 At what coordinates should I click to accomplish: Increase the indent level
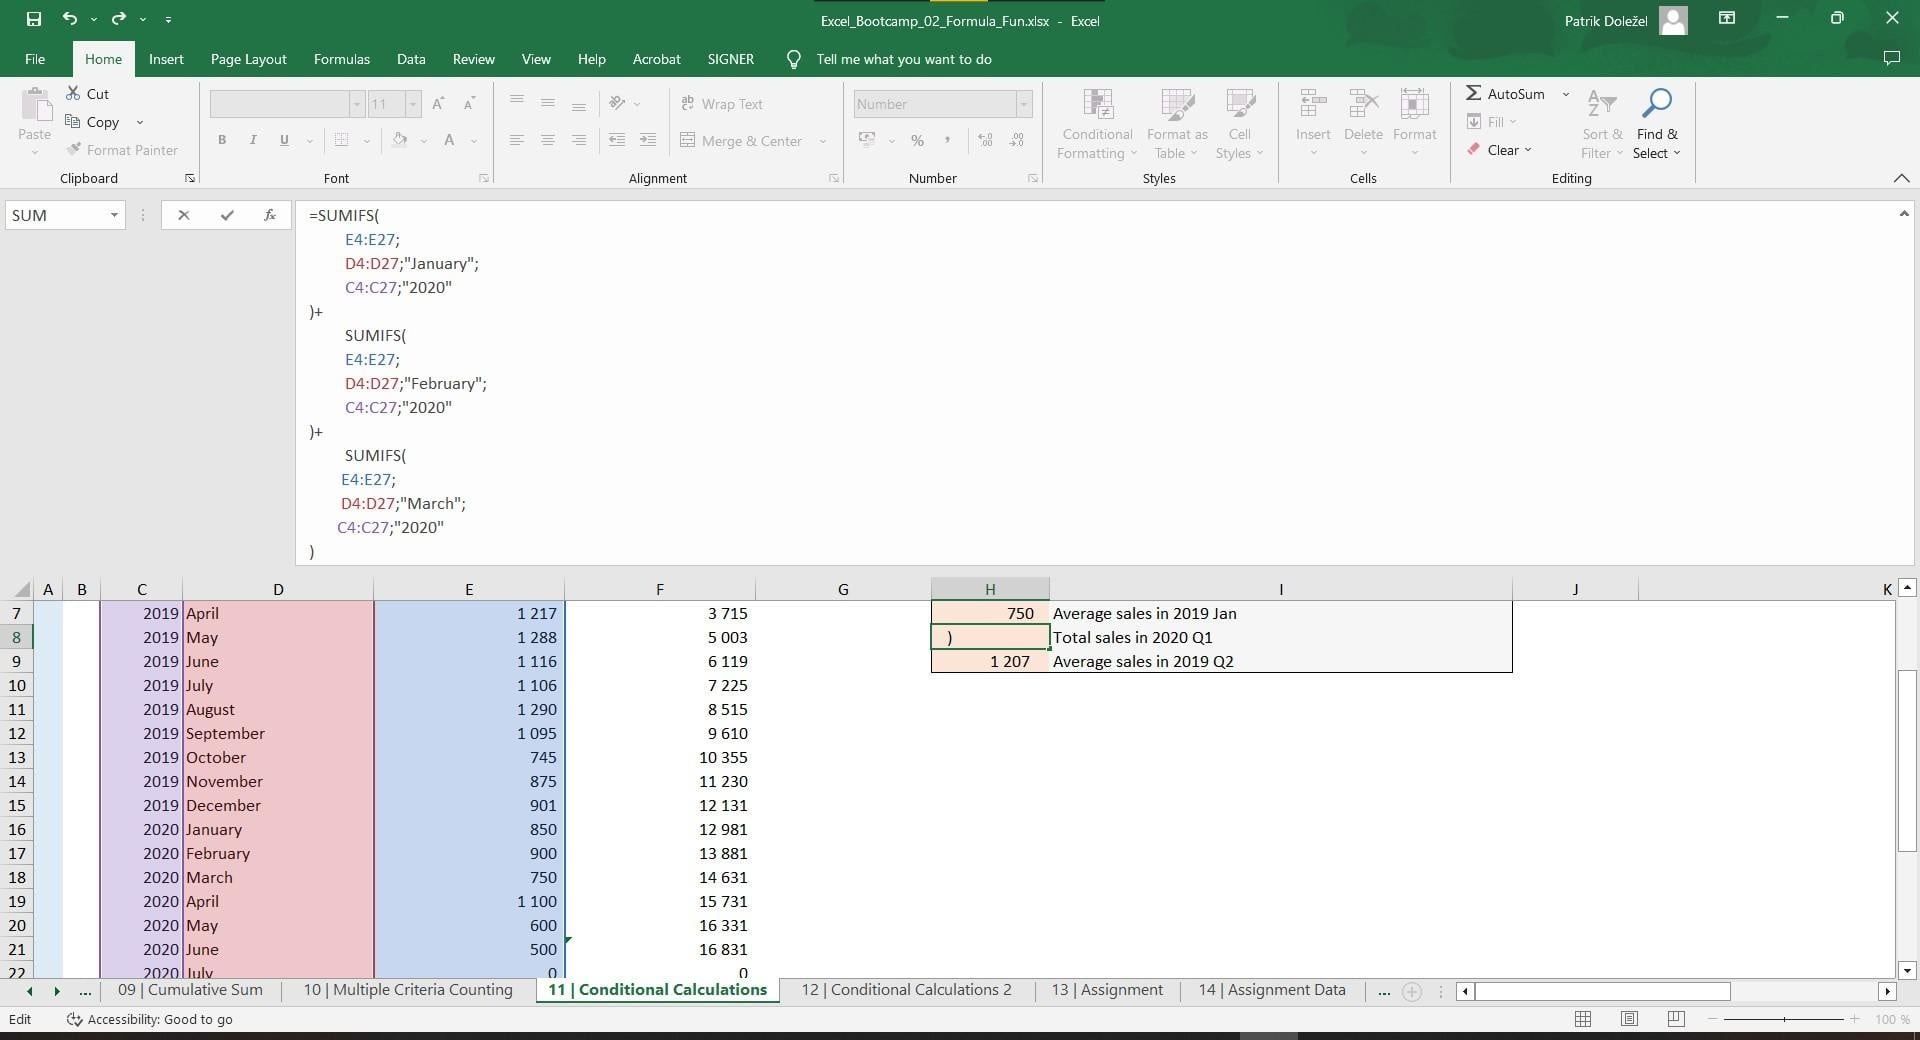click(648, 140)
